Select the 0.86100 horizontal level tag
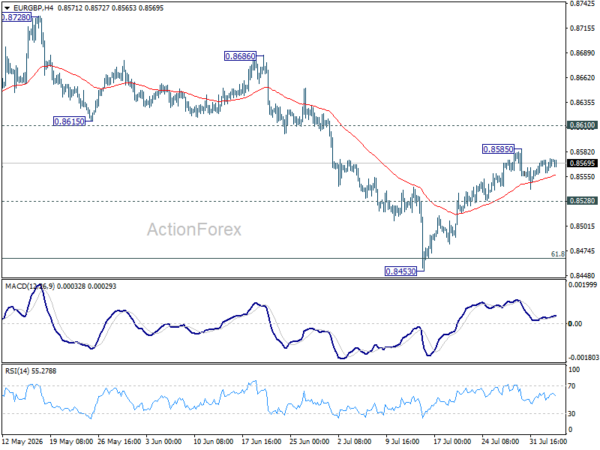The height and width of the screenshot is (450, 600). (582, 125)
